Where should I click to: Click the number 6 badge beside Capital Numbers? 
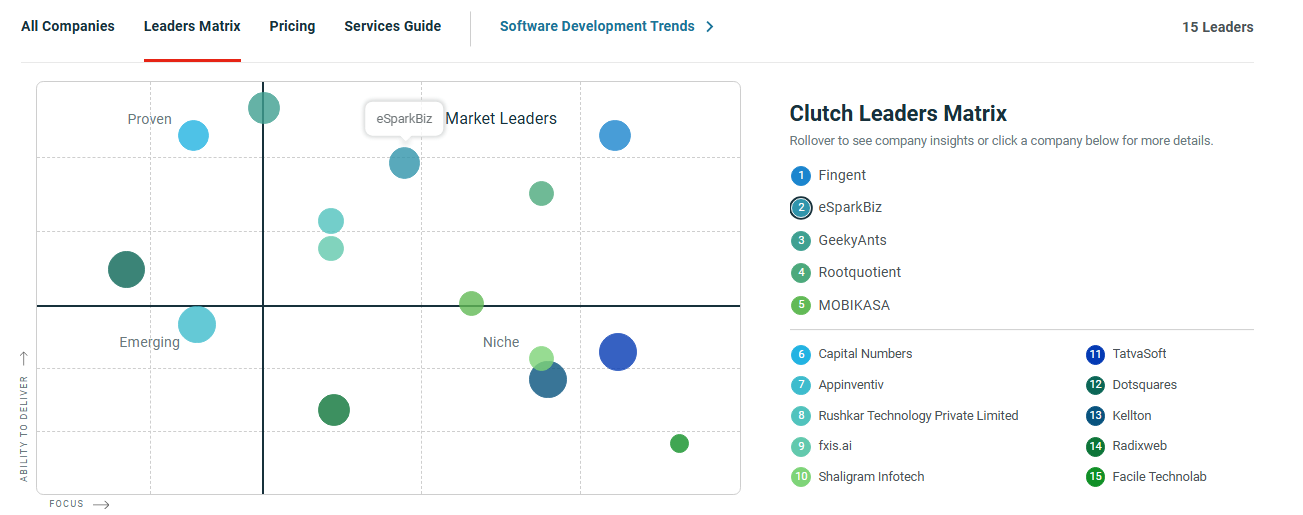(x=800, y=354)
